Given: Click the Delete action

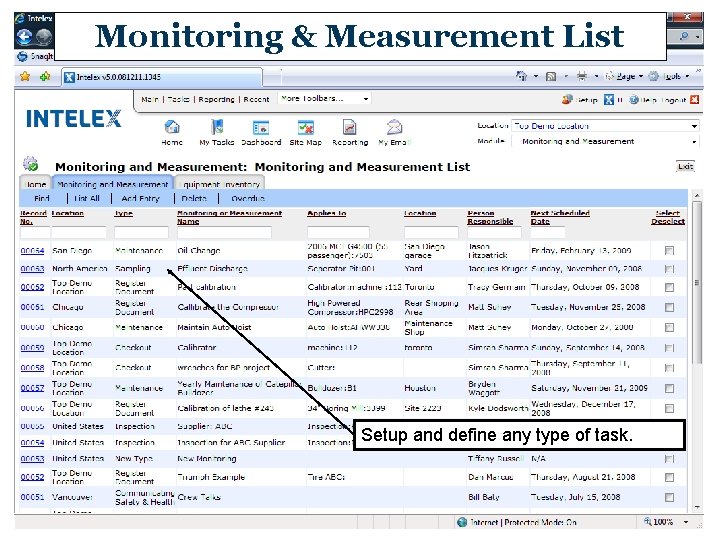Looking at the screenshot, I should coord(194,198).
